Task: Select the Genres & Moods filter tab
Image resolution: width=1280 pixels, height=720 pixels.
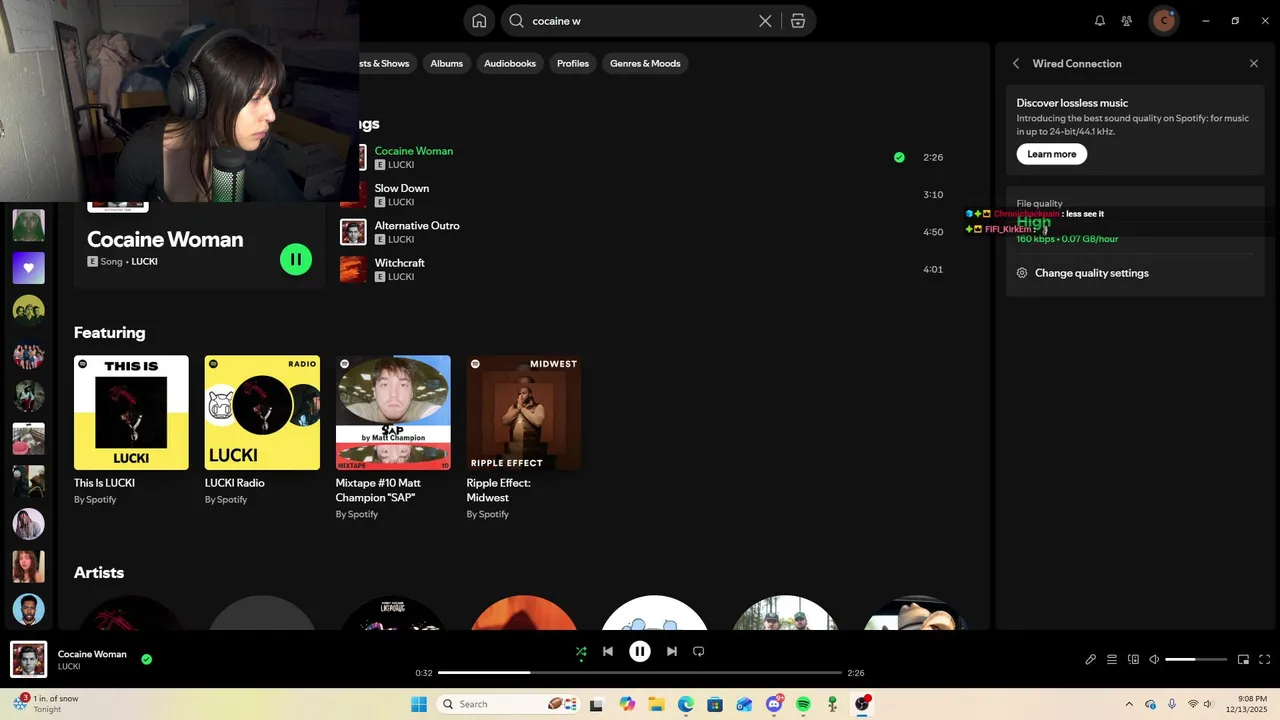Action: pyautogui.click(x=645, y=63)
